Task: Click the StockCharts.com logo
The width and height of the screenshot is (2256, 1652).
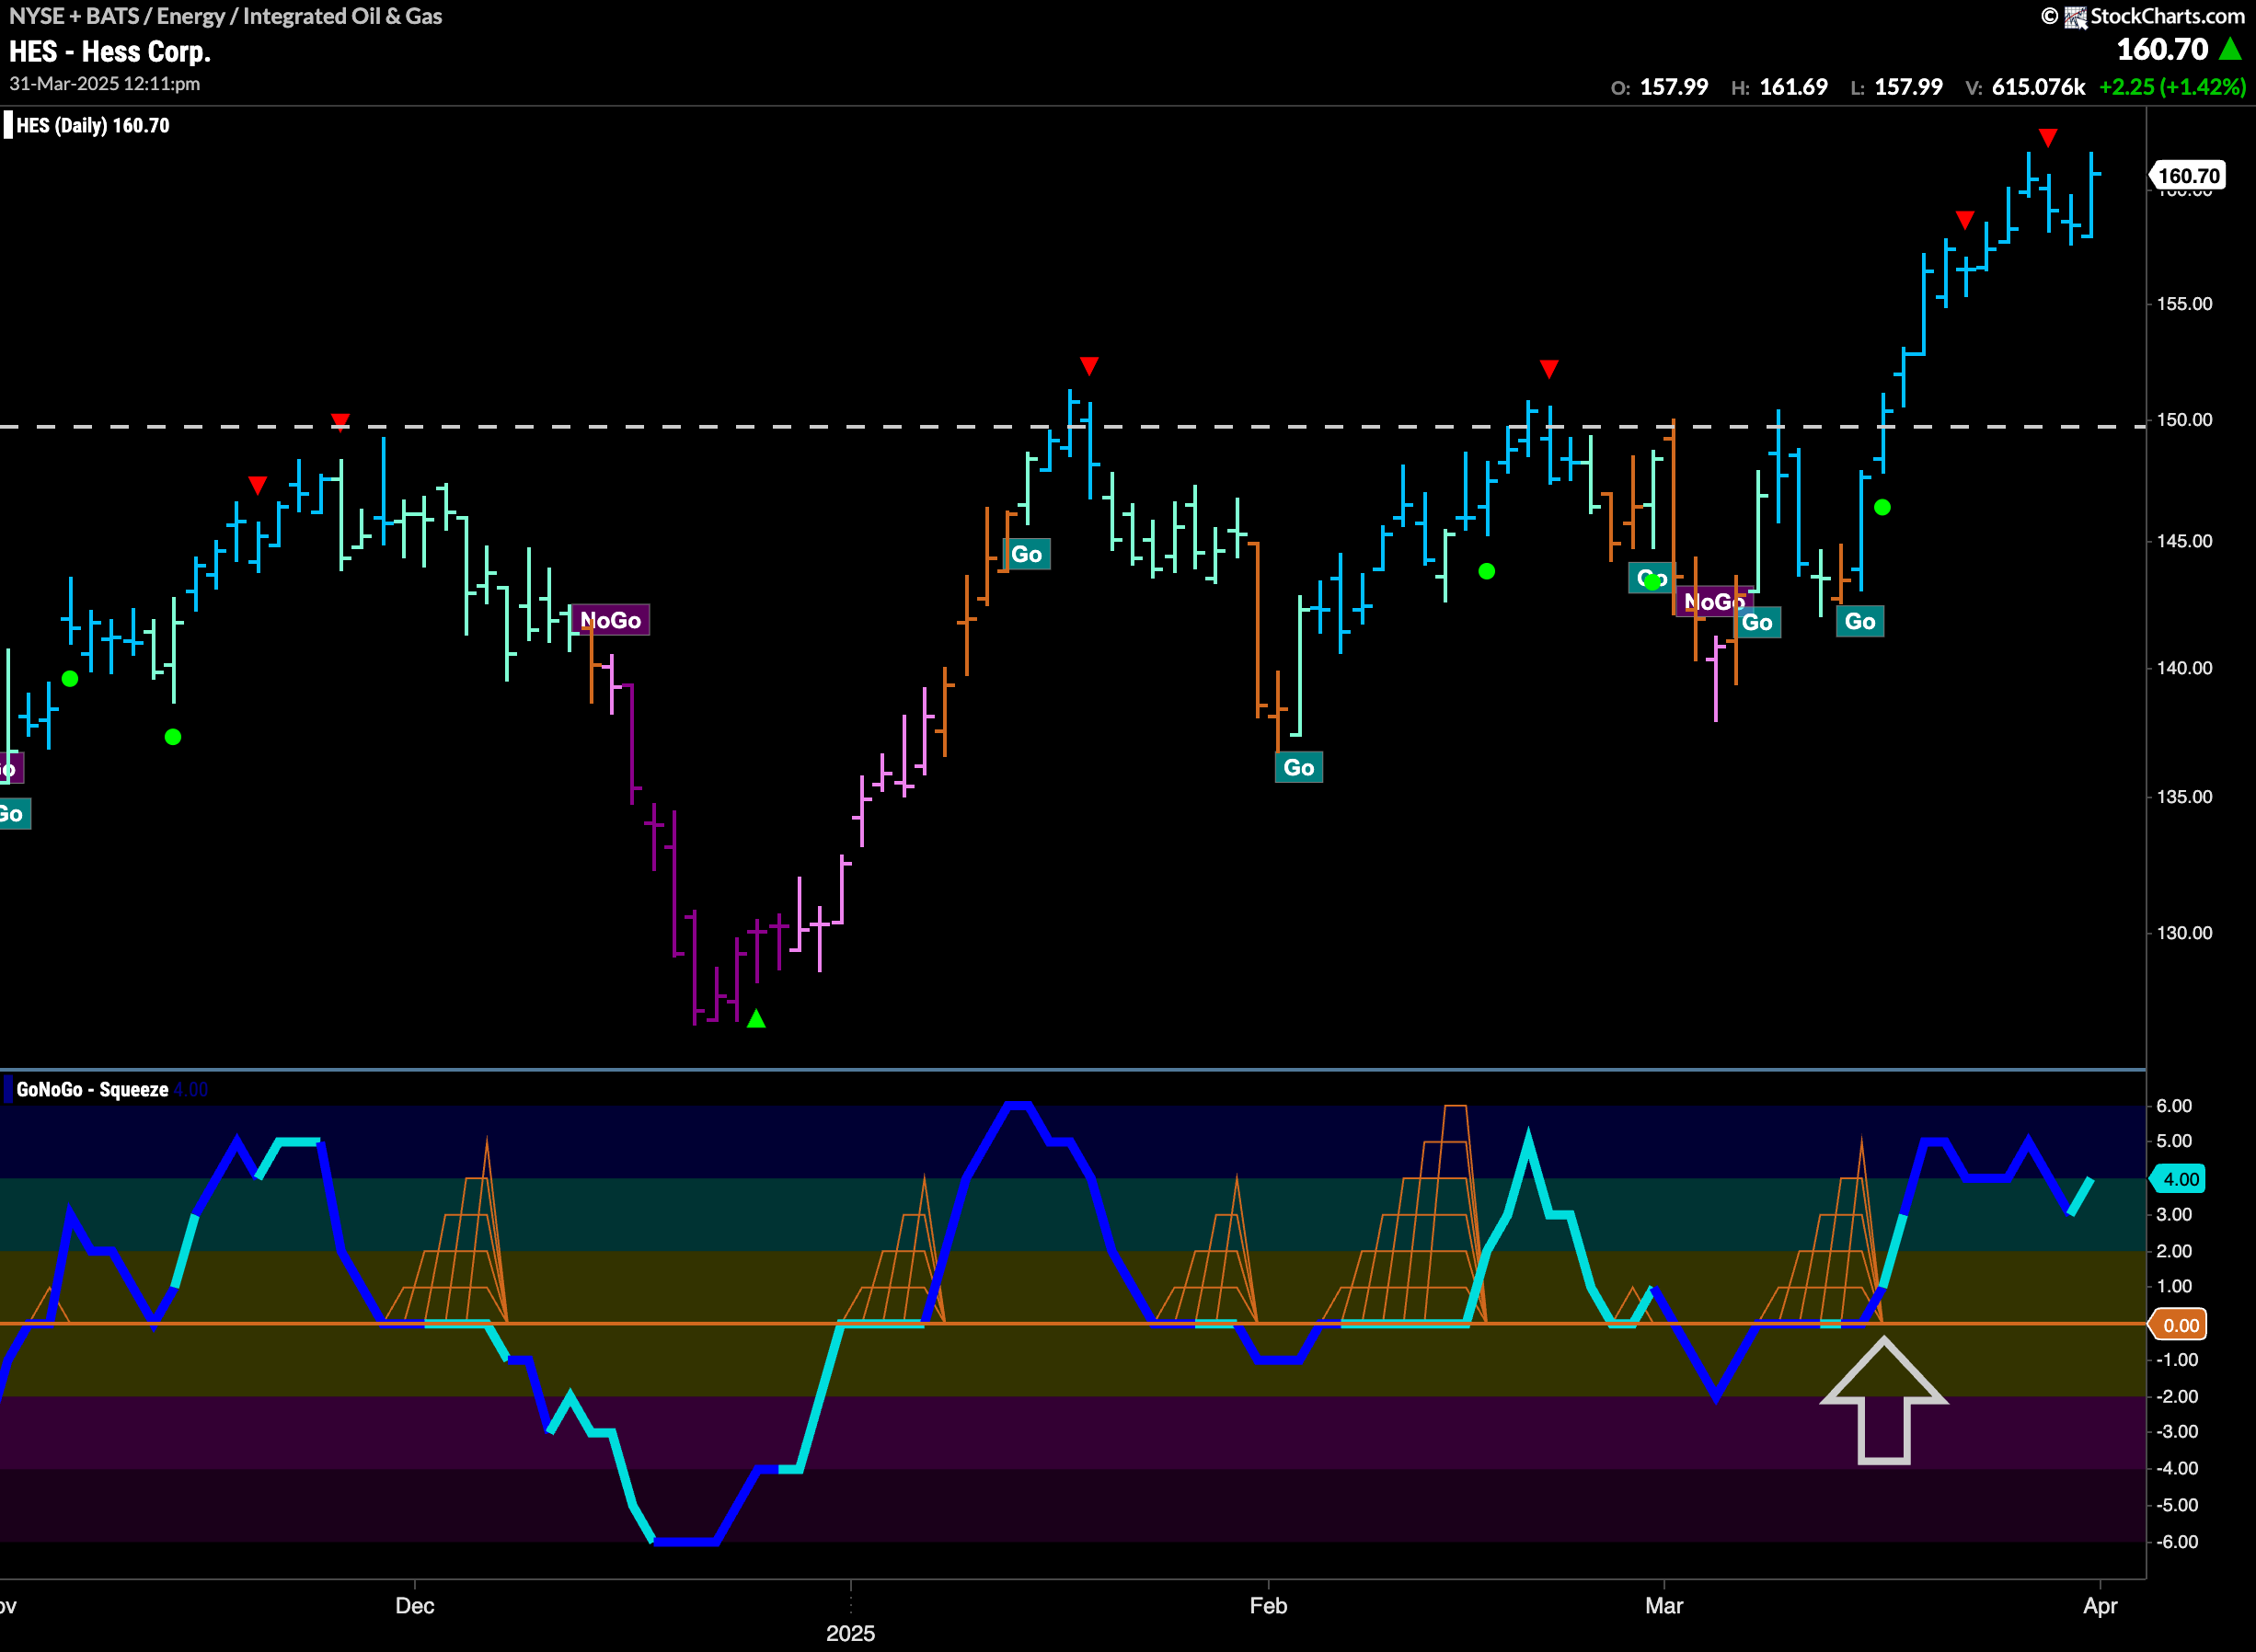Action: pyautogui.click(x=2144, y=16)
